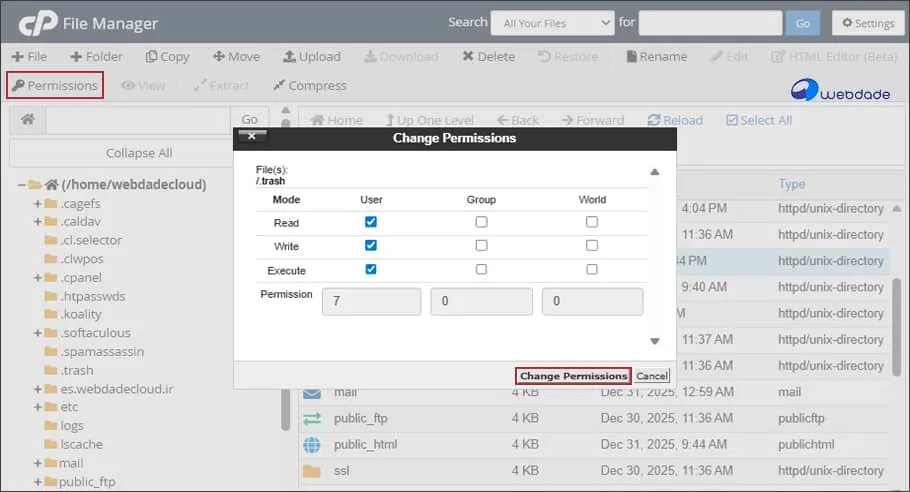The height and width of the screenshot is (492, 910).
Task: Enable Read permission for World
Action: (x=591, y=222)
